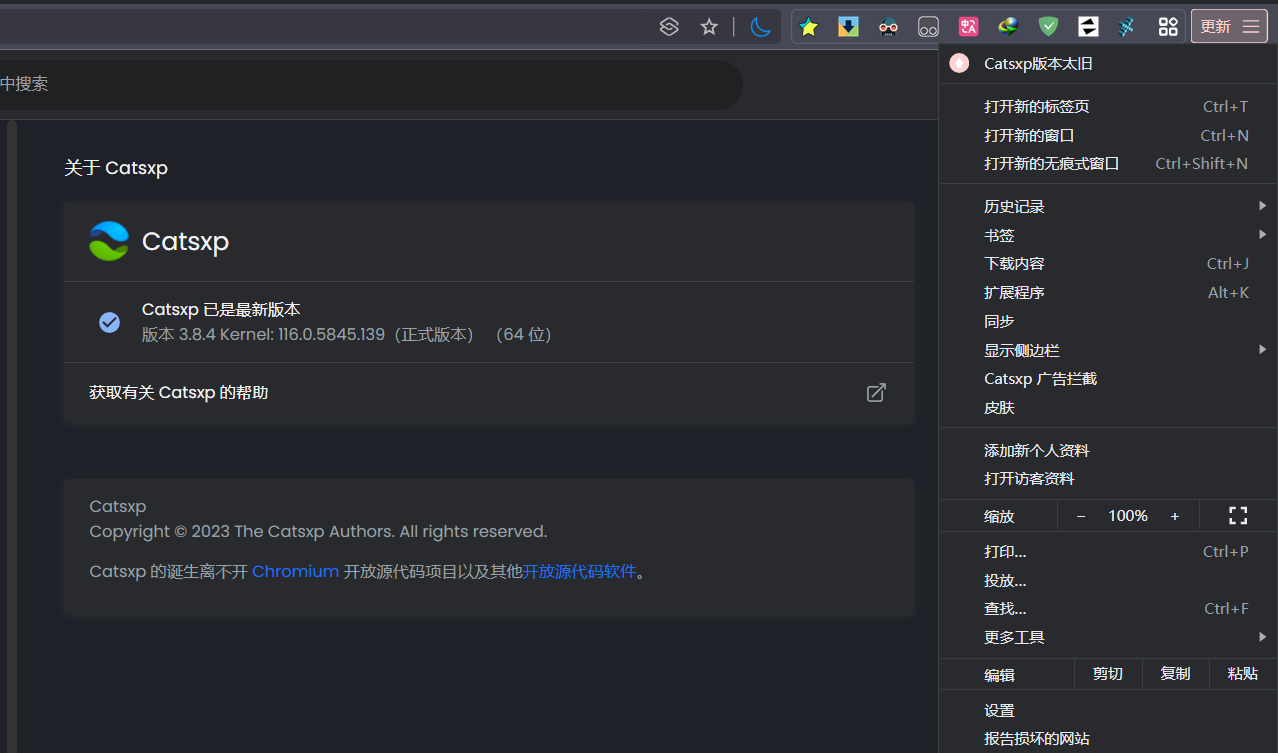Open the blue satellite extension icon
The height and width of the screenshot is (753, 1278).
pyautogui.click(x=1127, y=27)
